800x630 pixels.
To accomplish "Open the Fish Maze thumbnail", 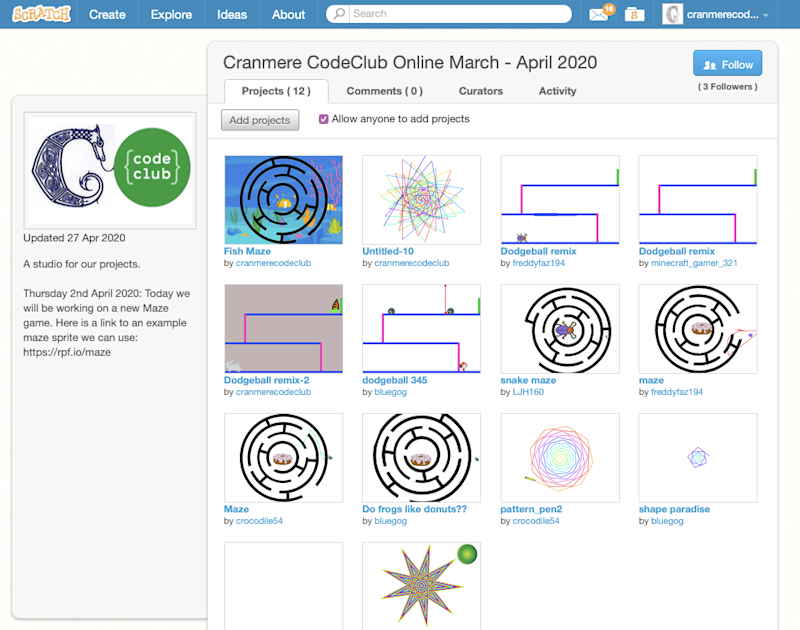I will 284,199.
